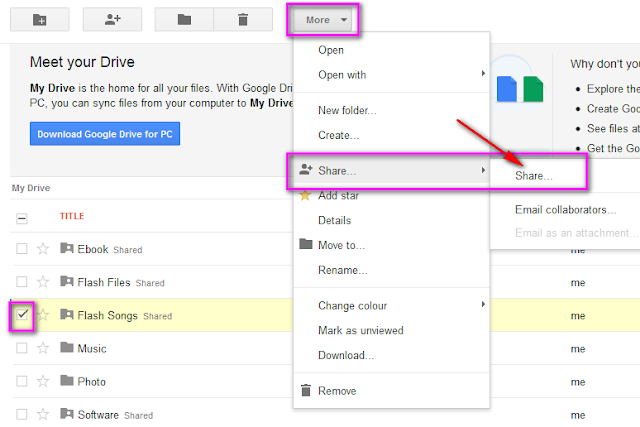Select Download... menu item
This screenshot has width=640, height=427.
[391, 355]
